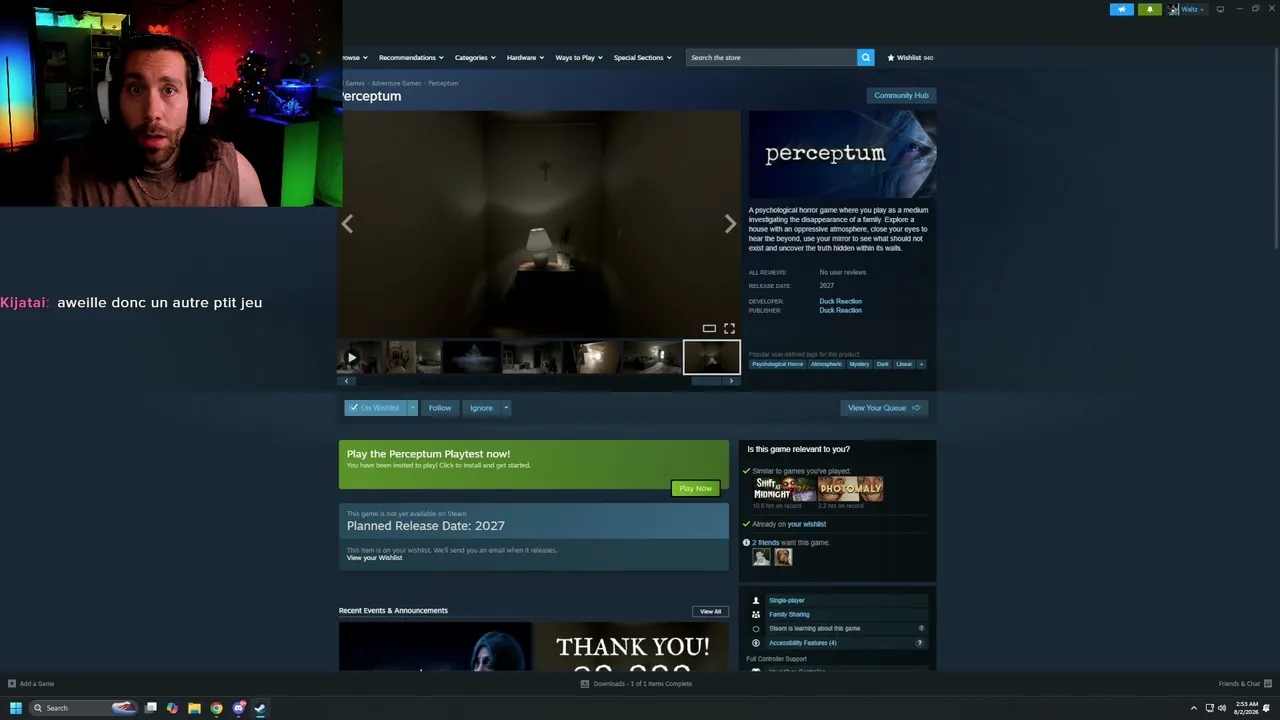Viewport: 1280px width, 720px height.
Task: Open the Shift at Midnight similar game image
Action: (783, 488)
